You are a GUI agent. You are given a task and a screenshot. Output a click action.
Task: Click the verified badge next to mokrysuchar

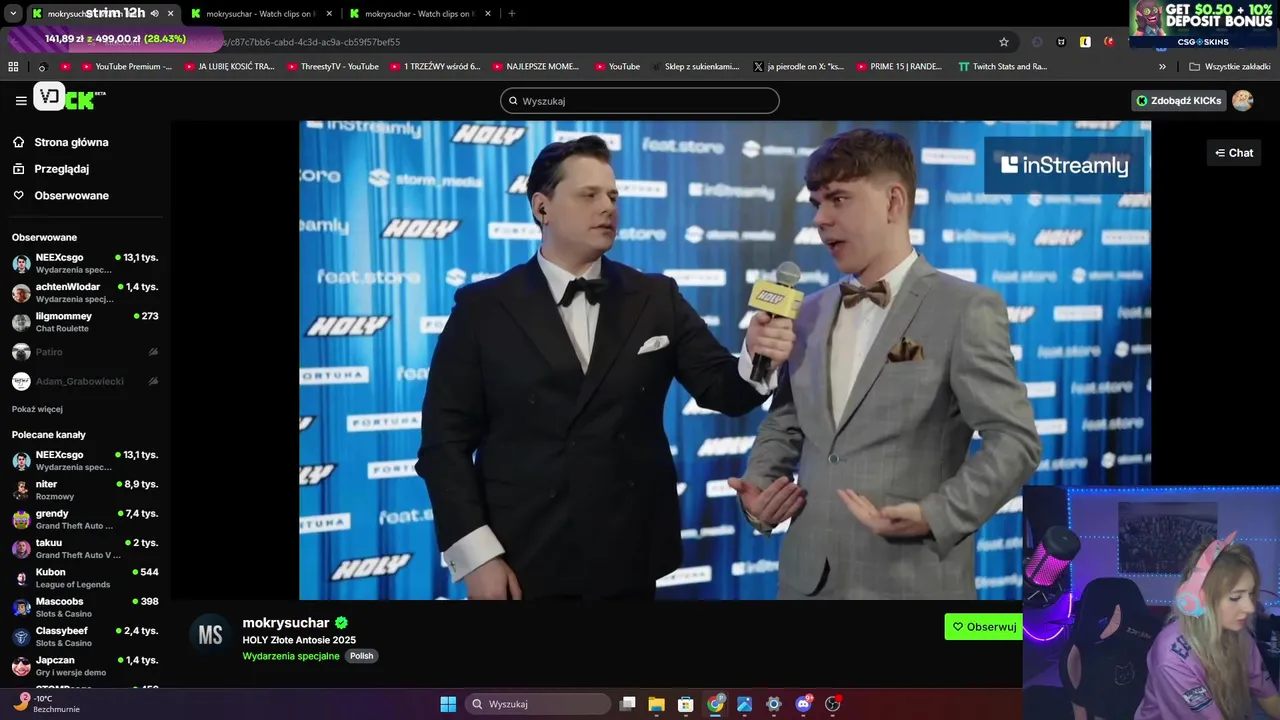coord(341,623)
